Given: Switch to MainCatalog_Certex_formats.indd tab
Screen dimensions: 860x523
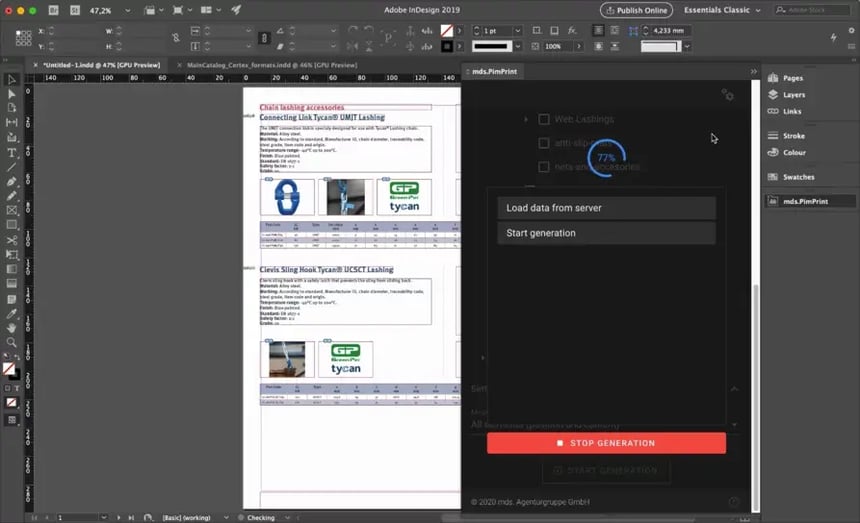Looking at the screenshot, I should (272, 65).
